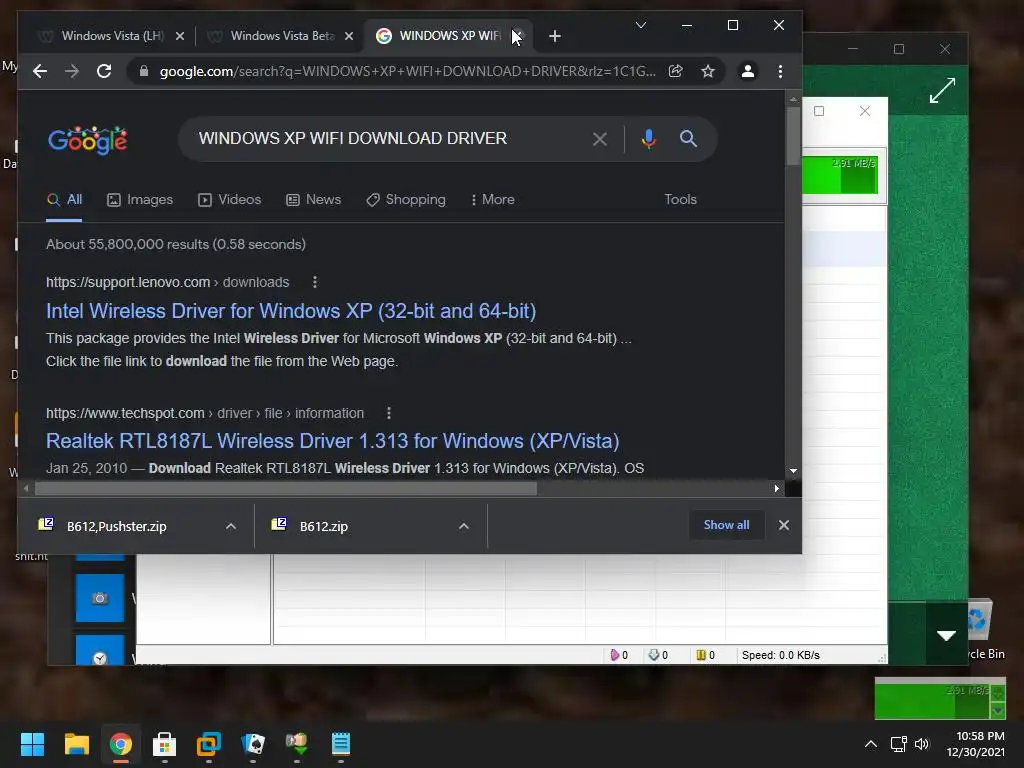
Task: Open the tab search chevron
Action: tap(641, 25)
